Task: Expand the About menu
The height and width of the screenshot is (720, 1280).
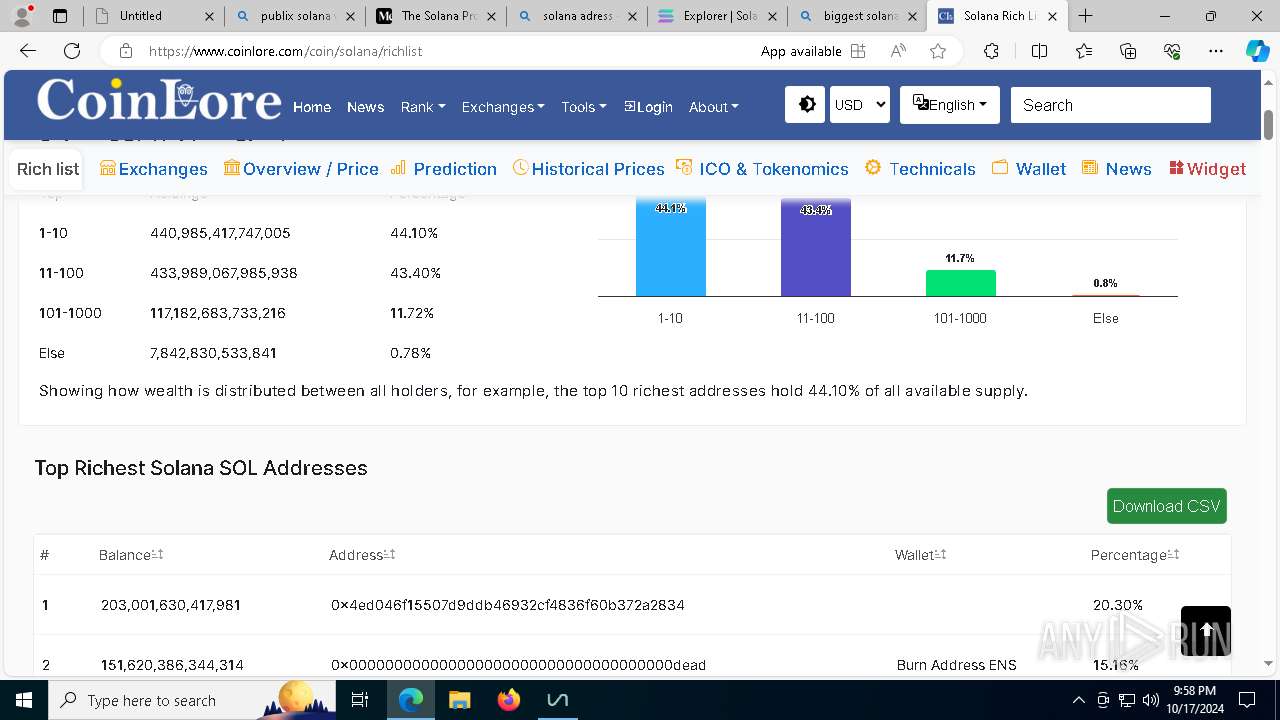Action: (x=714, y=107)
